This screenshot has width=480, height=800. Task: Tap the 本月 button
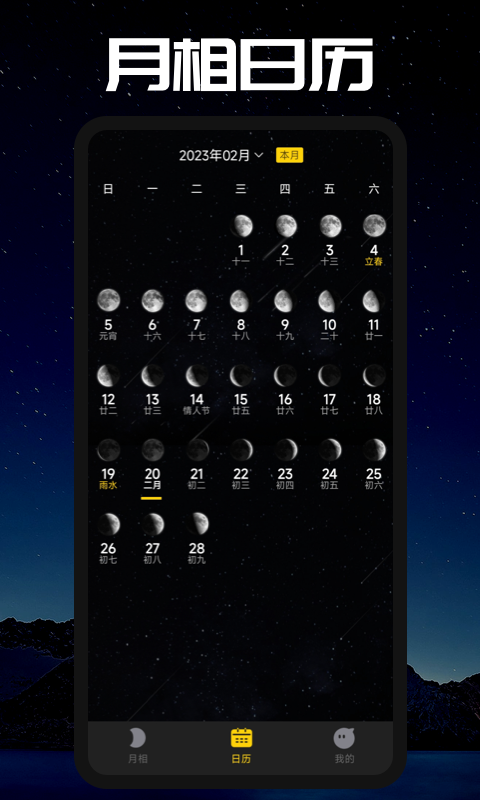290,156
